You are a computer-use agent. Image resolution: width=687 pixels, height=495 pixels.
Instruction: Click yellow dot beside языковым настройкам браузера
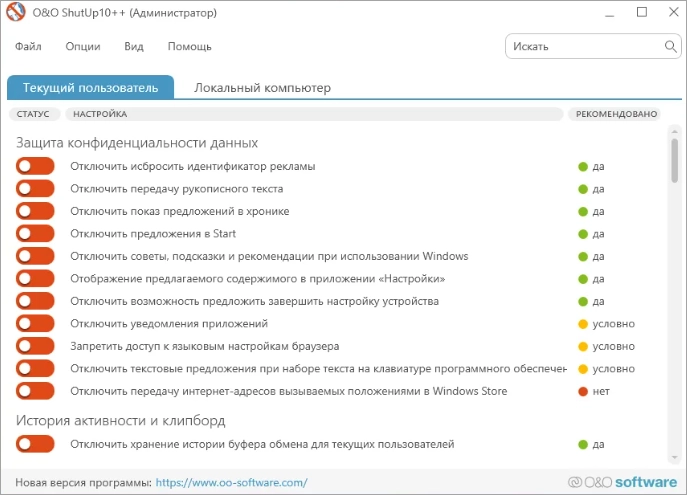[x=583, y=346]
